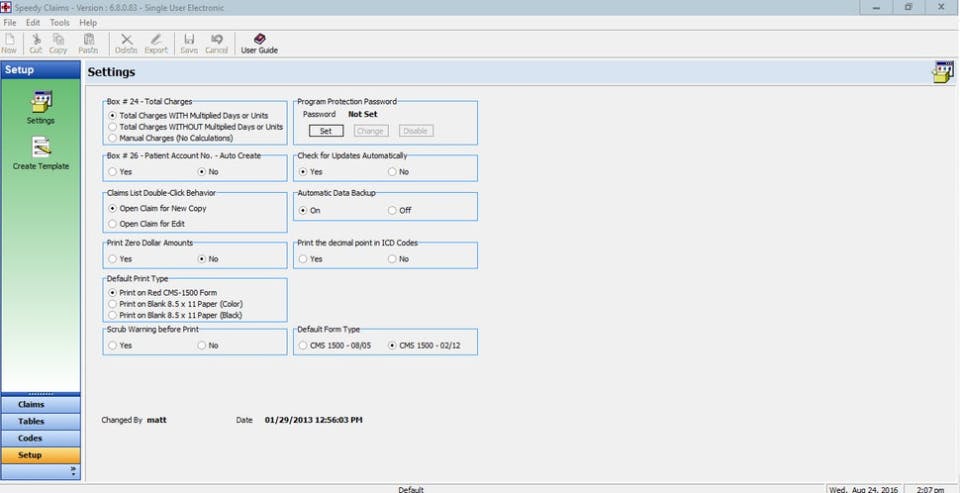The image size is (960, 493).
Task: Click Default in the status bar
Action: click(411, 489)
